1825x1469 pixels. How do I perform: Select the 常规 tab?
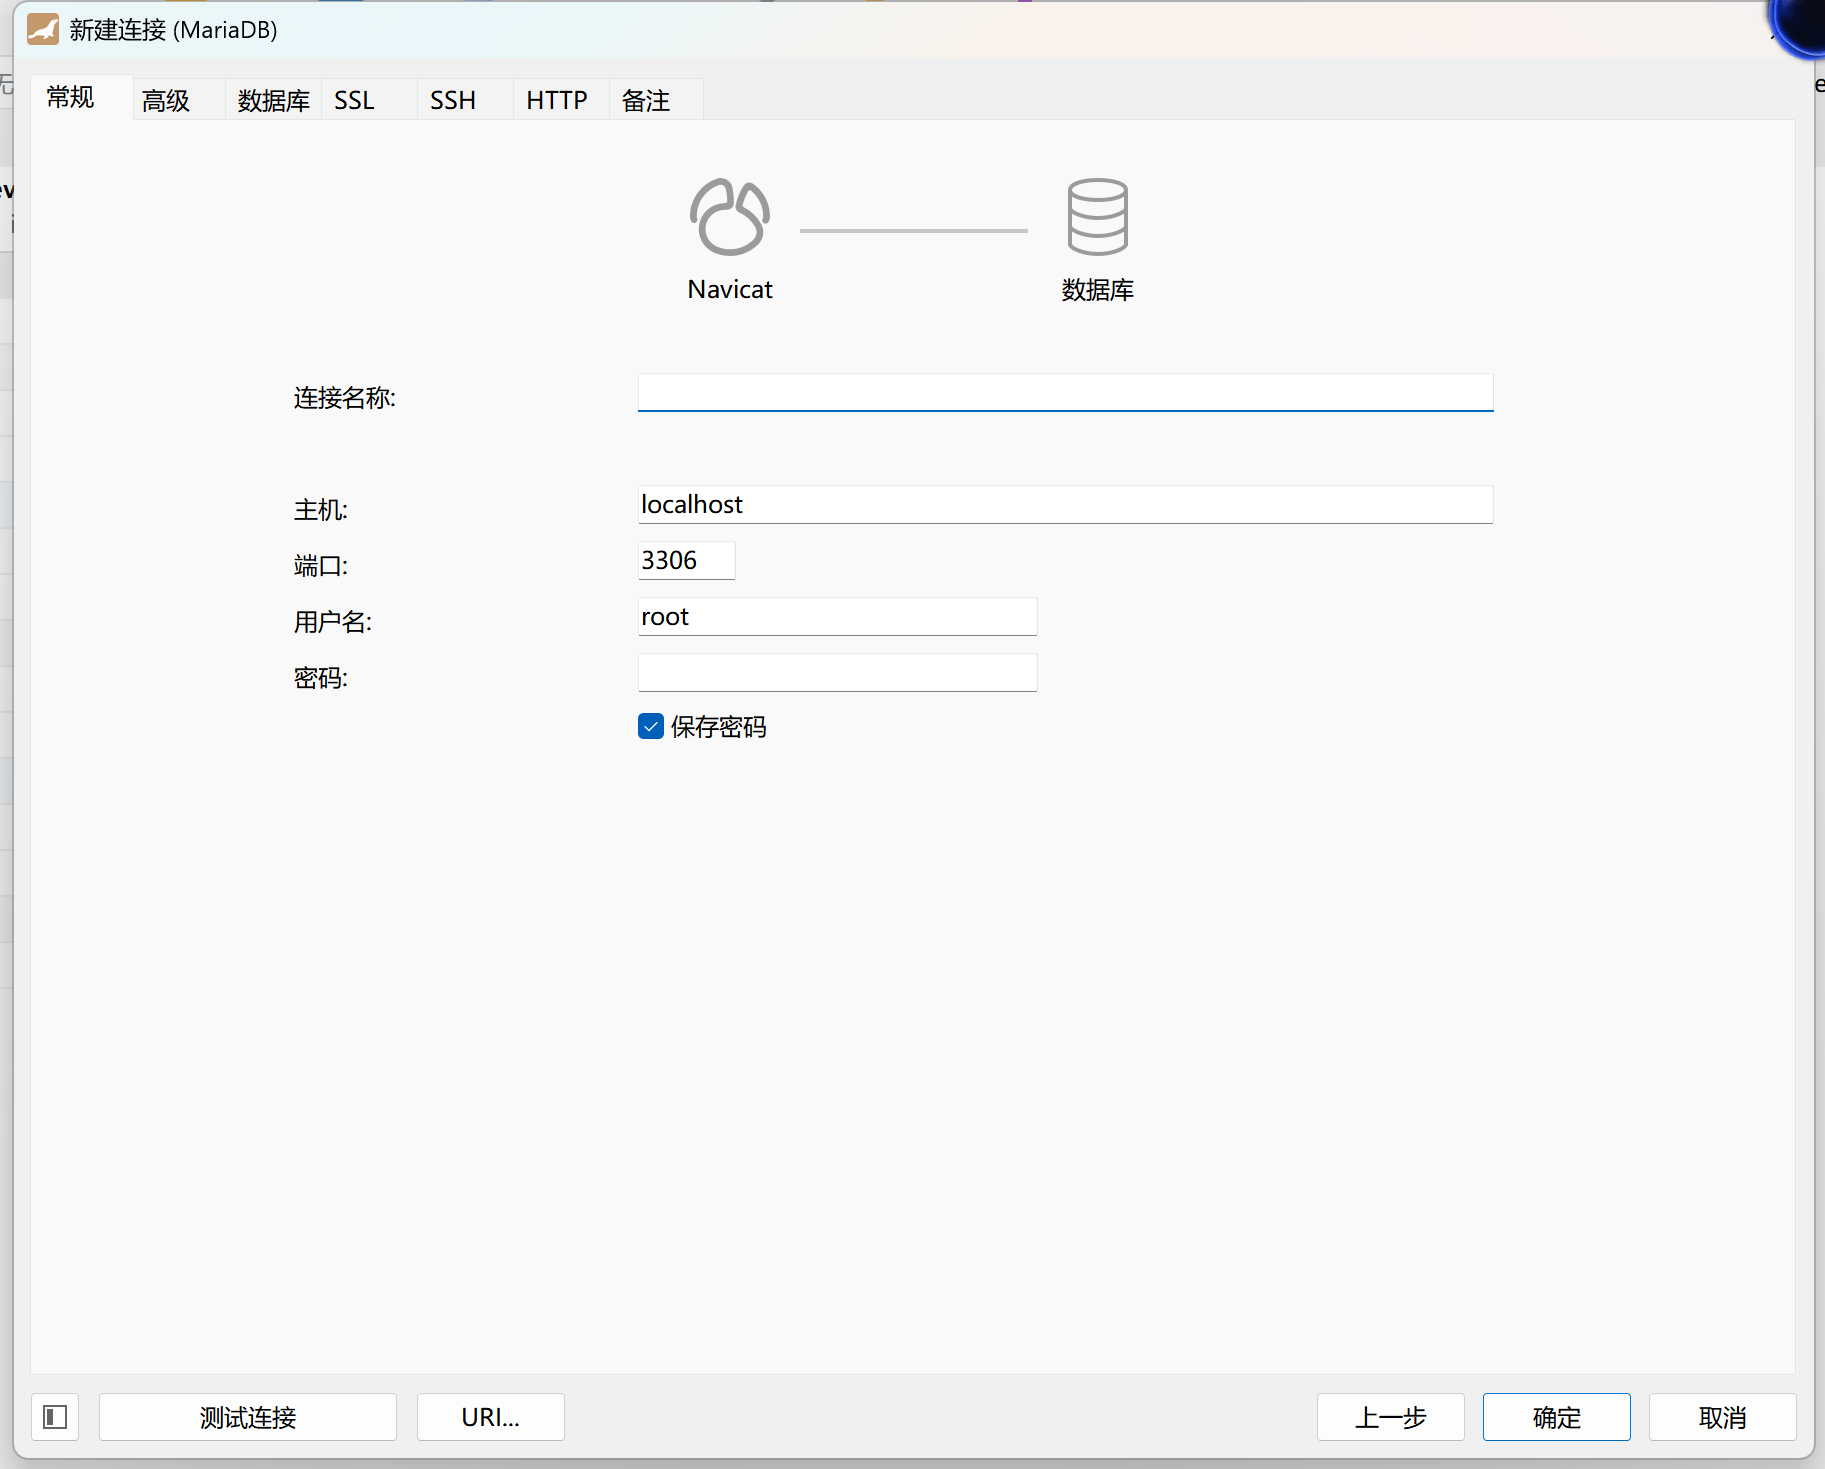(x=70, y=98)
